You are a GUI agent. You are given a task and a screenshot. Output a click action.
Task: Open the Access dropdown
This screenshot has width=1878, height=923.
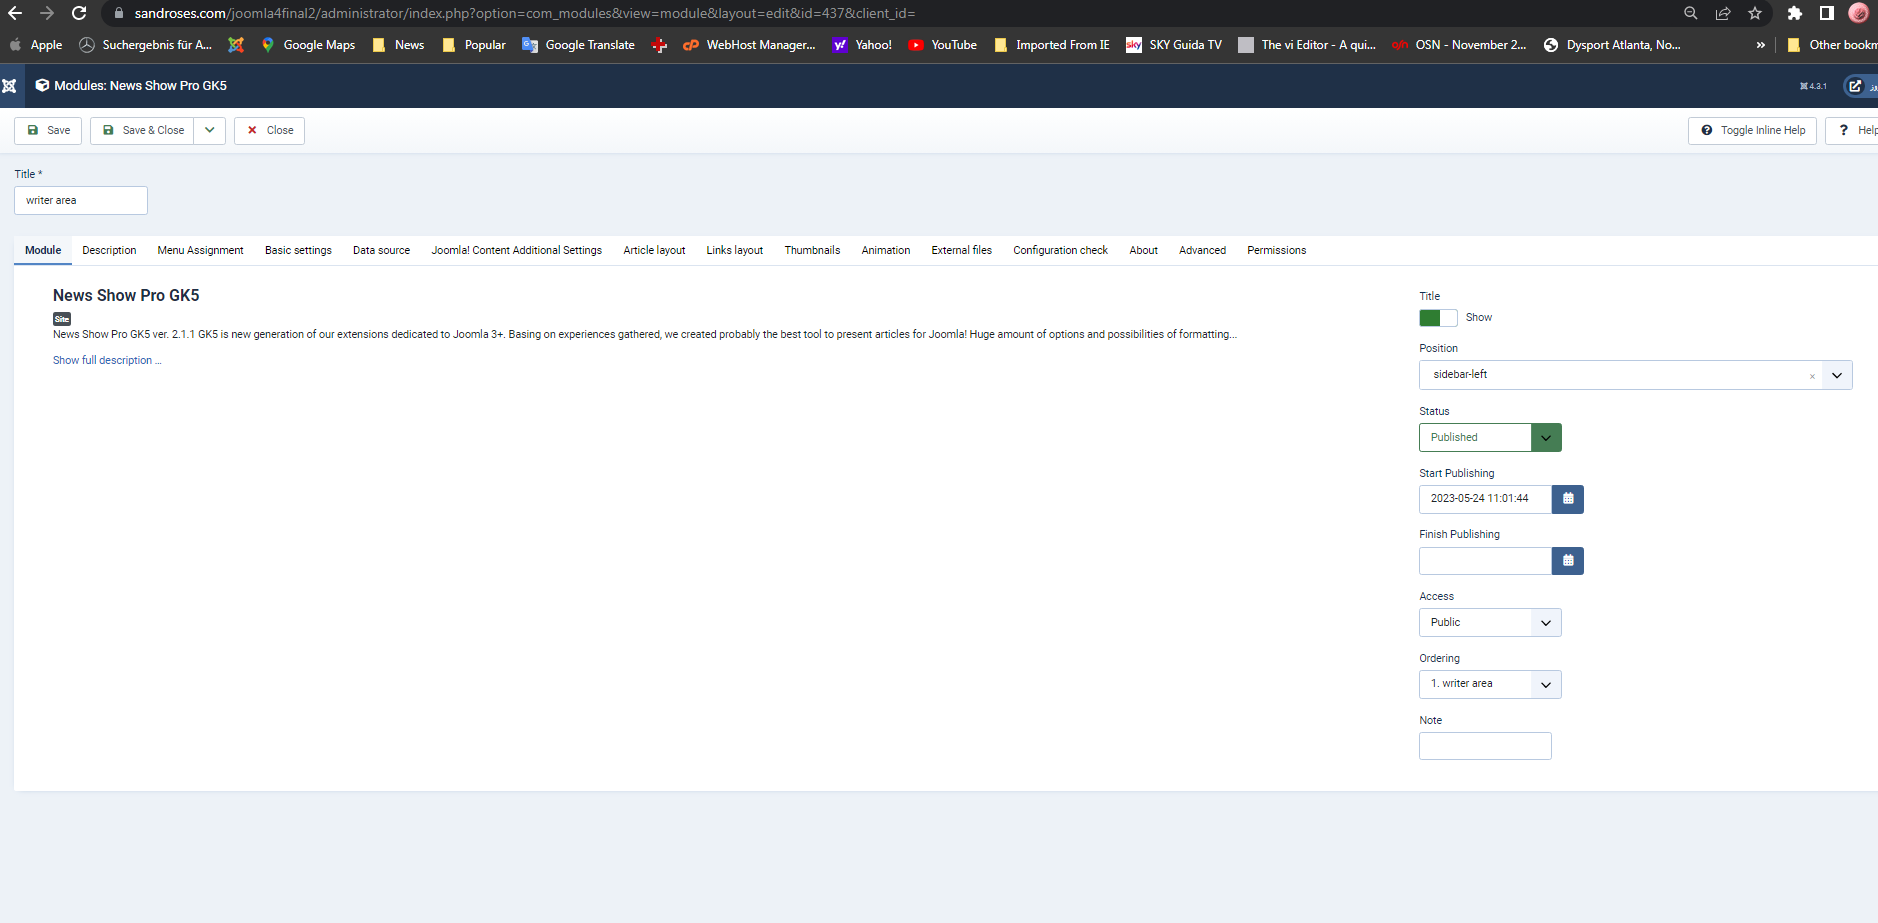(x=1490, y=623)
